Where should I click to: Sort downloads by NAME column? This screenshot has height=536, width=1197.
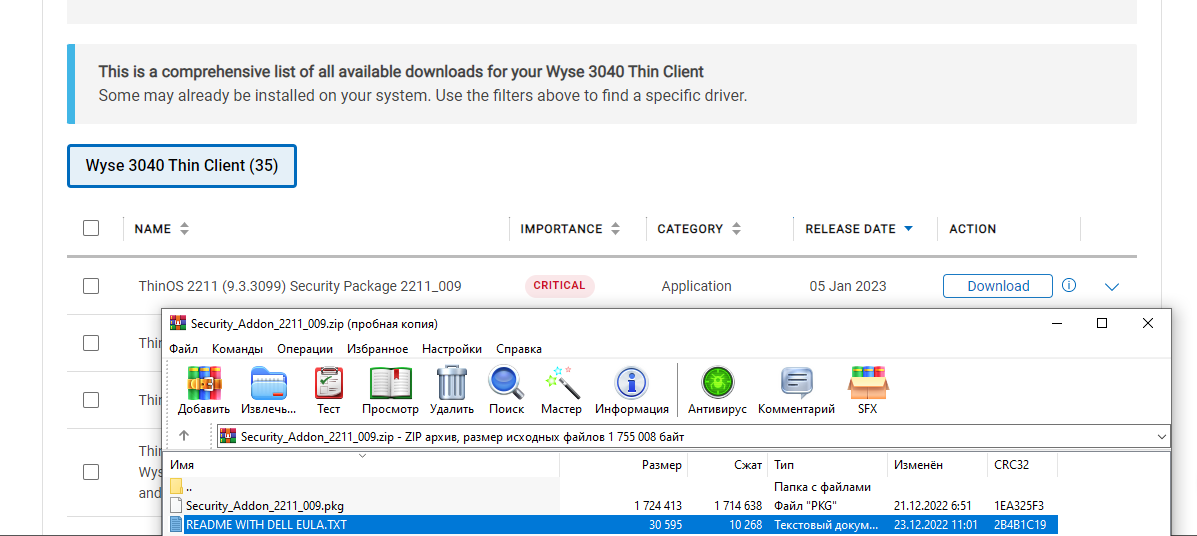pos(161,229)
